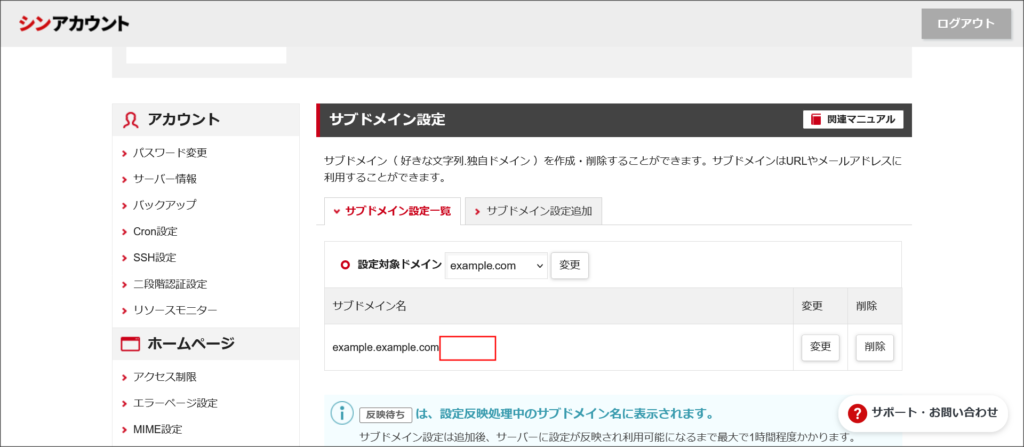Viewport: 1024px width, 447px height.
Task: Click the red circle beside 設定対象ドメイン
Action: click(345, 265)
